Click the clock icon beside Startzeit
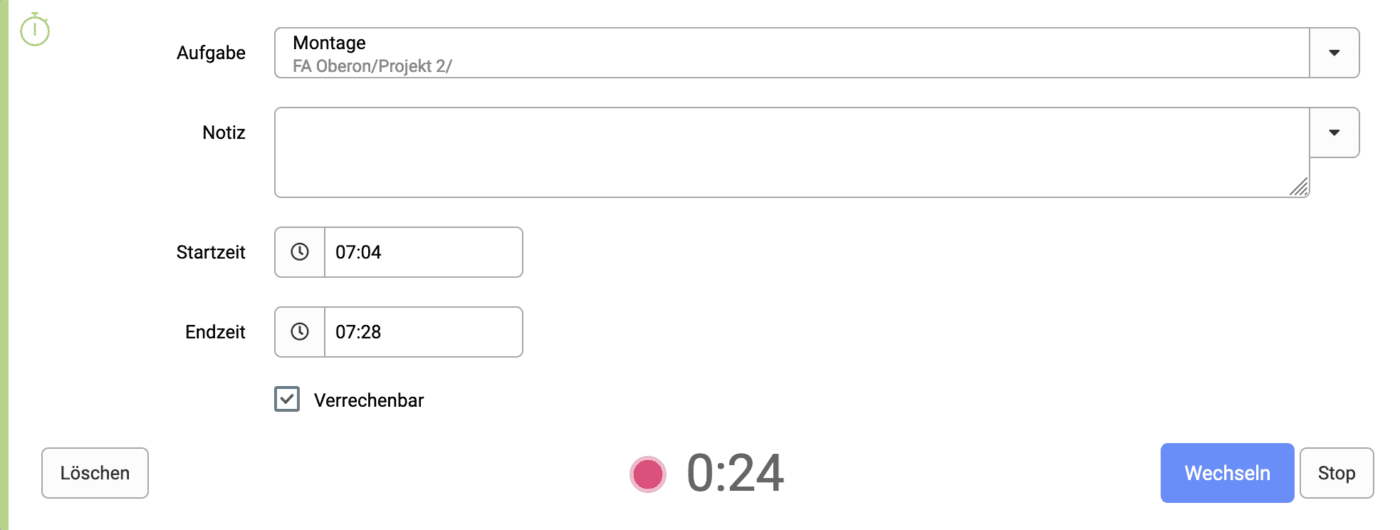 pyautogui.click(x=300, y=252)
